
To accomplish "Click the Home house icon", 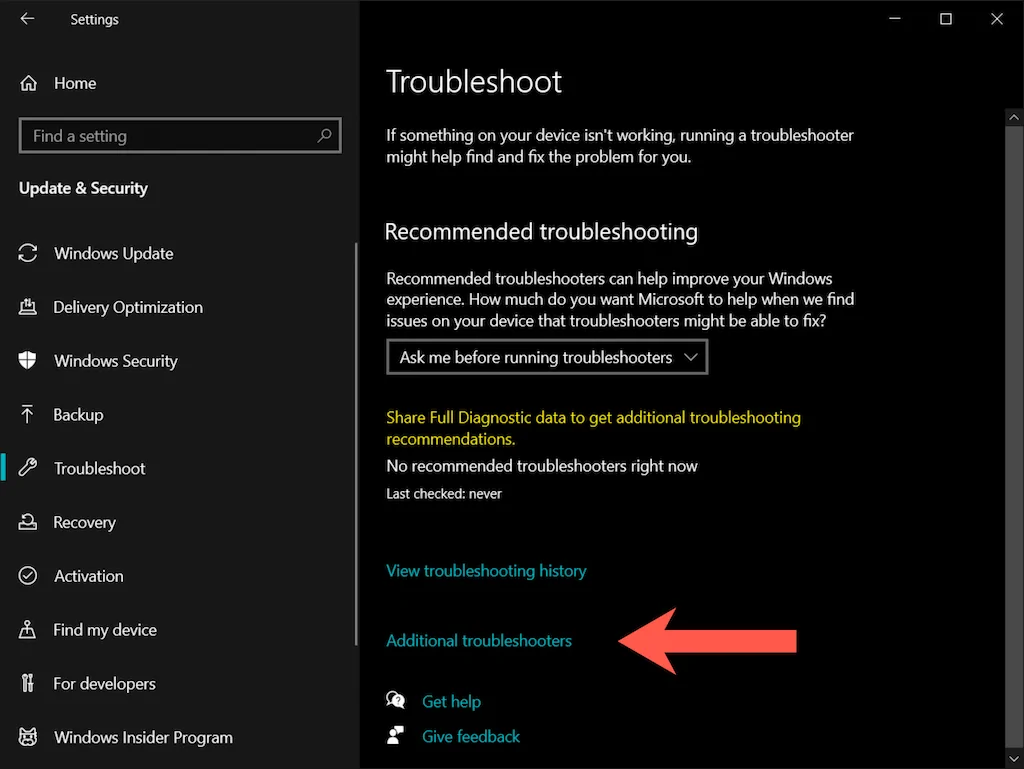I will coord(29,83).
